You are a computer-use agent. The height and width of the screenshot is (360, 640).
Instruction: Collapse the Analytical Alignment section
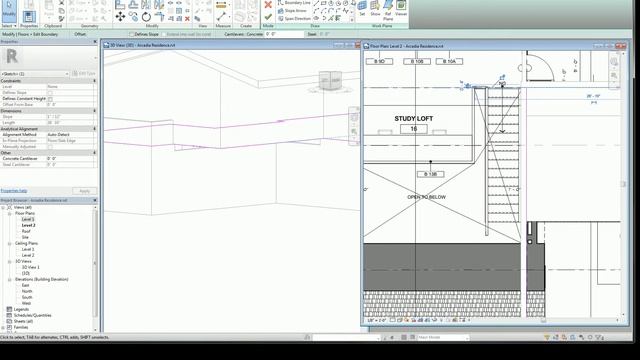[x=95, y=129]
